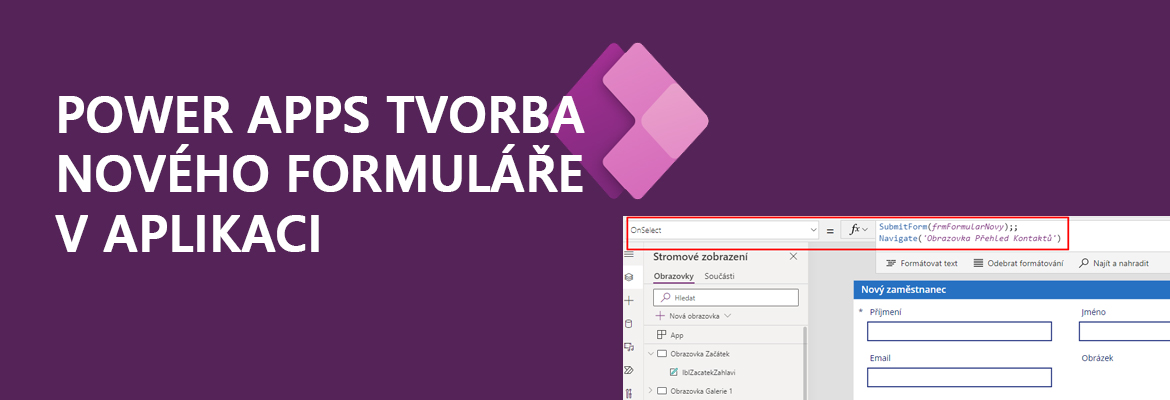Image resolution: width=1170 pixels, height=400 pixels.
Task: Collapse the Obrazovka Začátek node
Action: 650,354
